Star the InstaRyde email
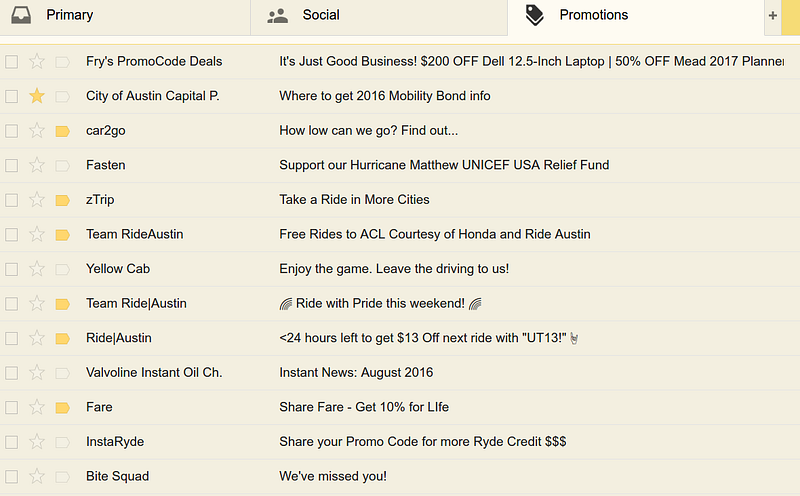This screenshot has width=800, height=496. [x=37, y=442]
